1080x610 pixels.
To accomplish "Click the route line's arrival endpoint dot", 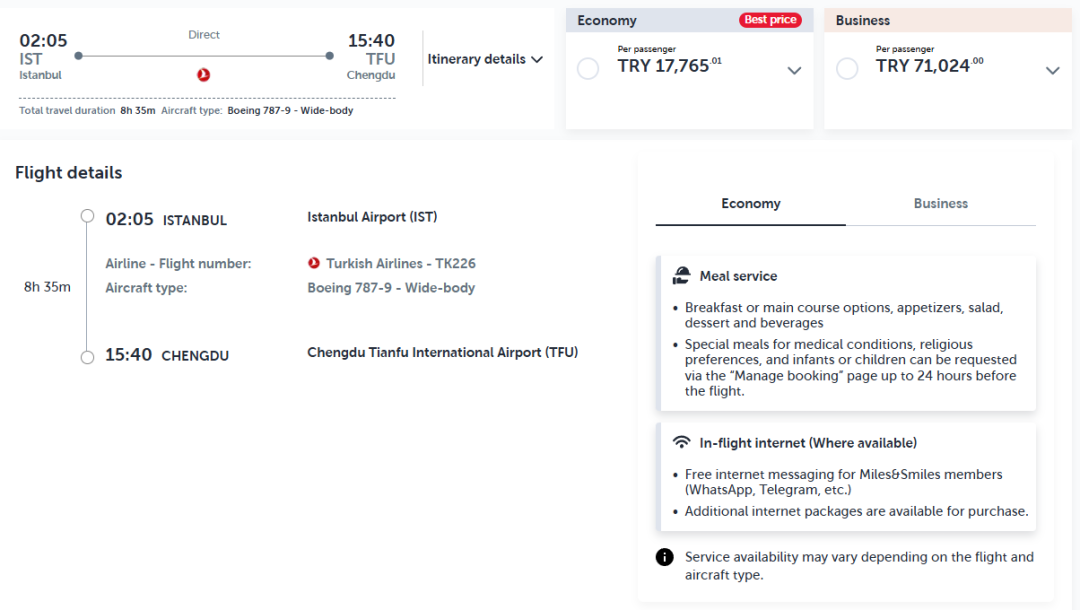I will click(330, 56).
